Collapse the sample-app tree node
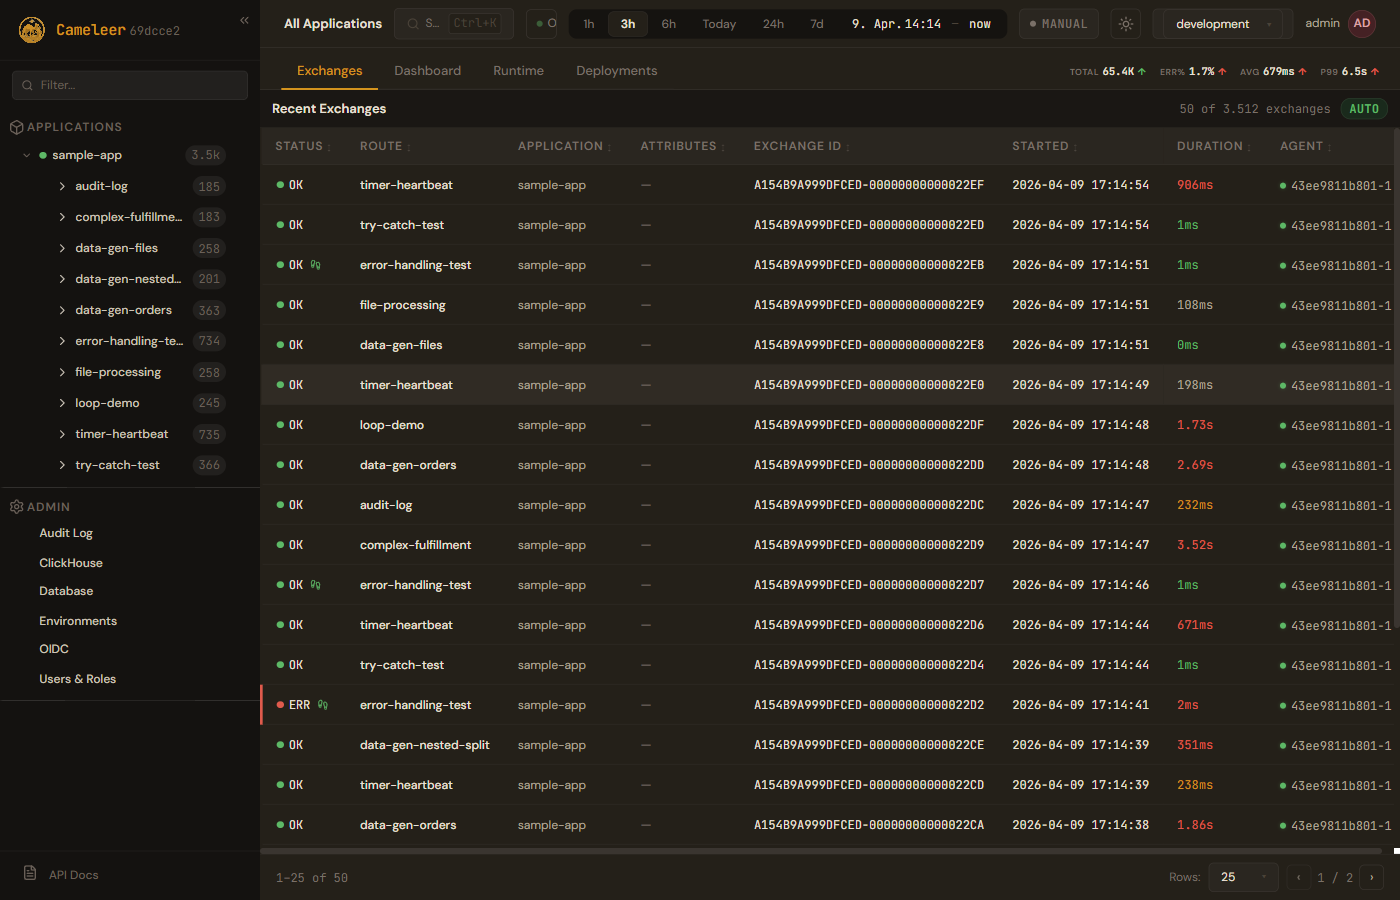Viewport: 1400px width, 900px height. [27, 155]
